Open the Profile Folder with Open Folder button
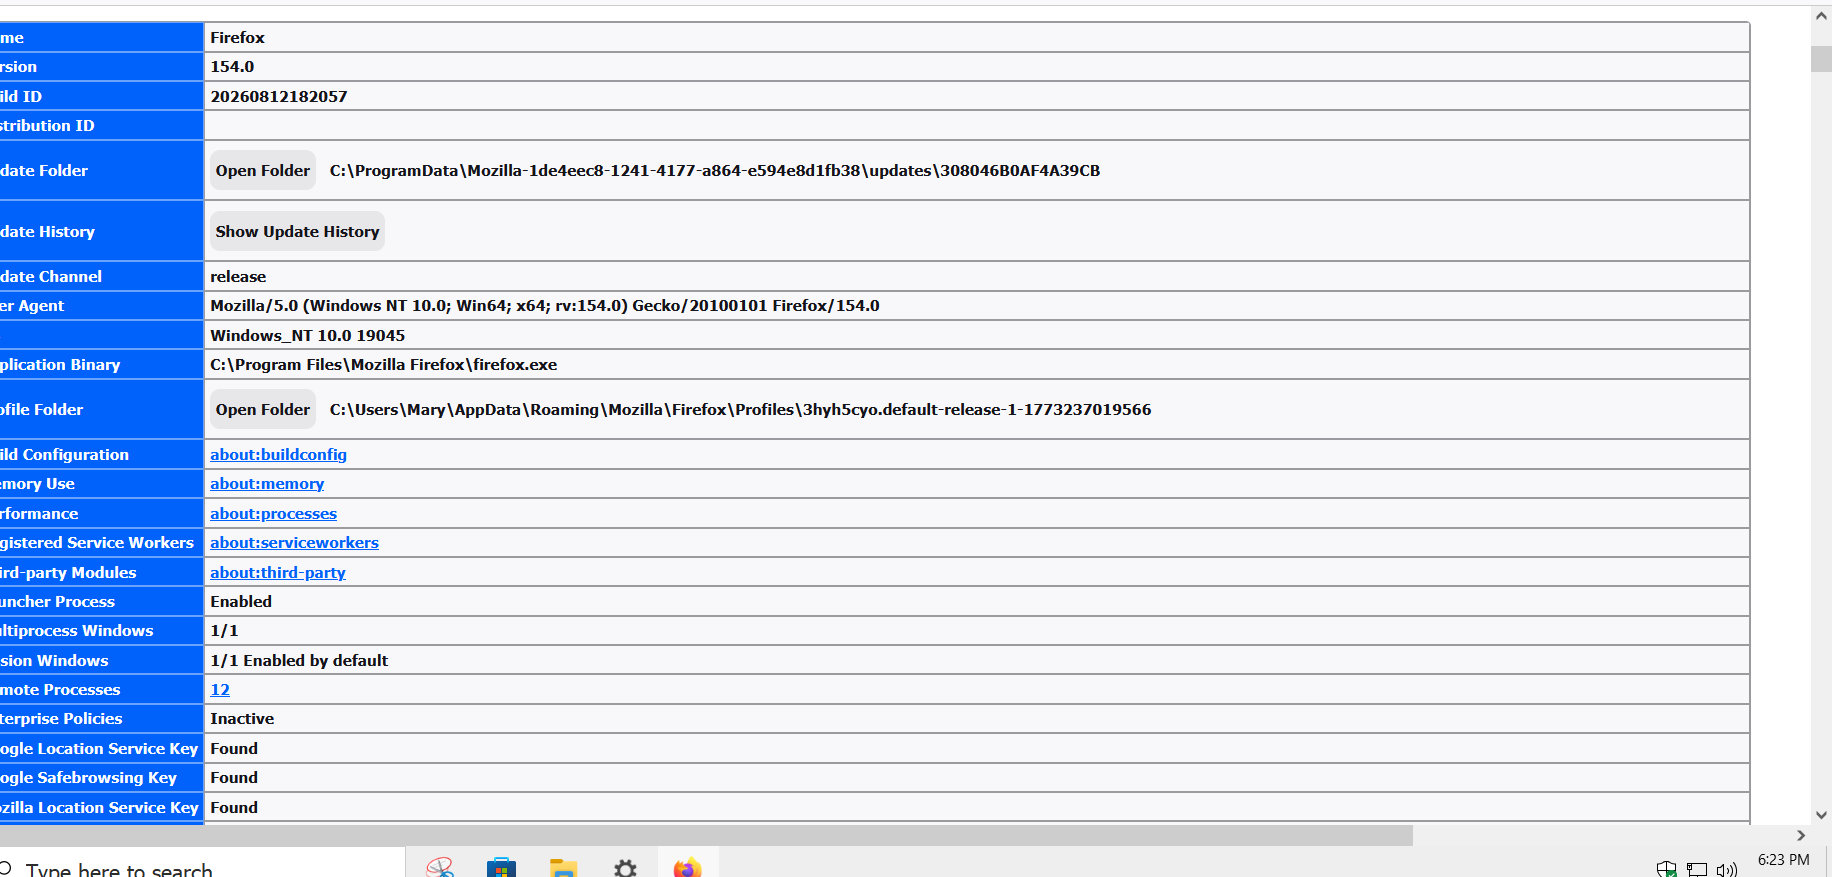The height and width of the screenshot is (877, 1832). click(263, 410)
